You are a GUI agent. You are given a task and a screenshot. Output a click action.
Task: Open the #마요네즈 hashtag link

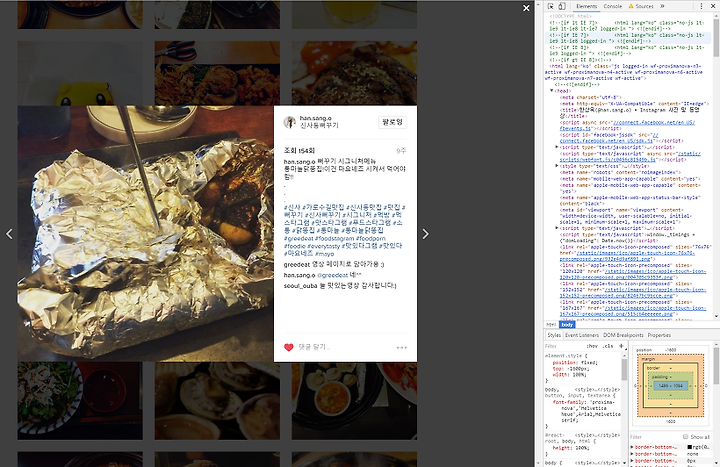pos(298,253)
